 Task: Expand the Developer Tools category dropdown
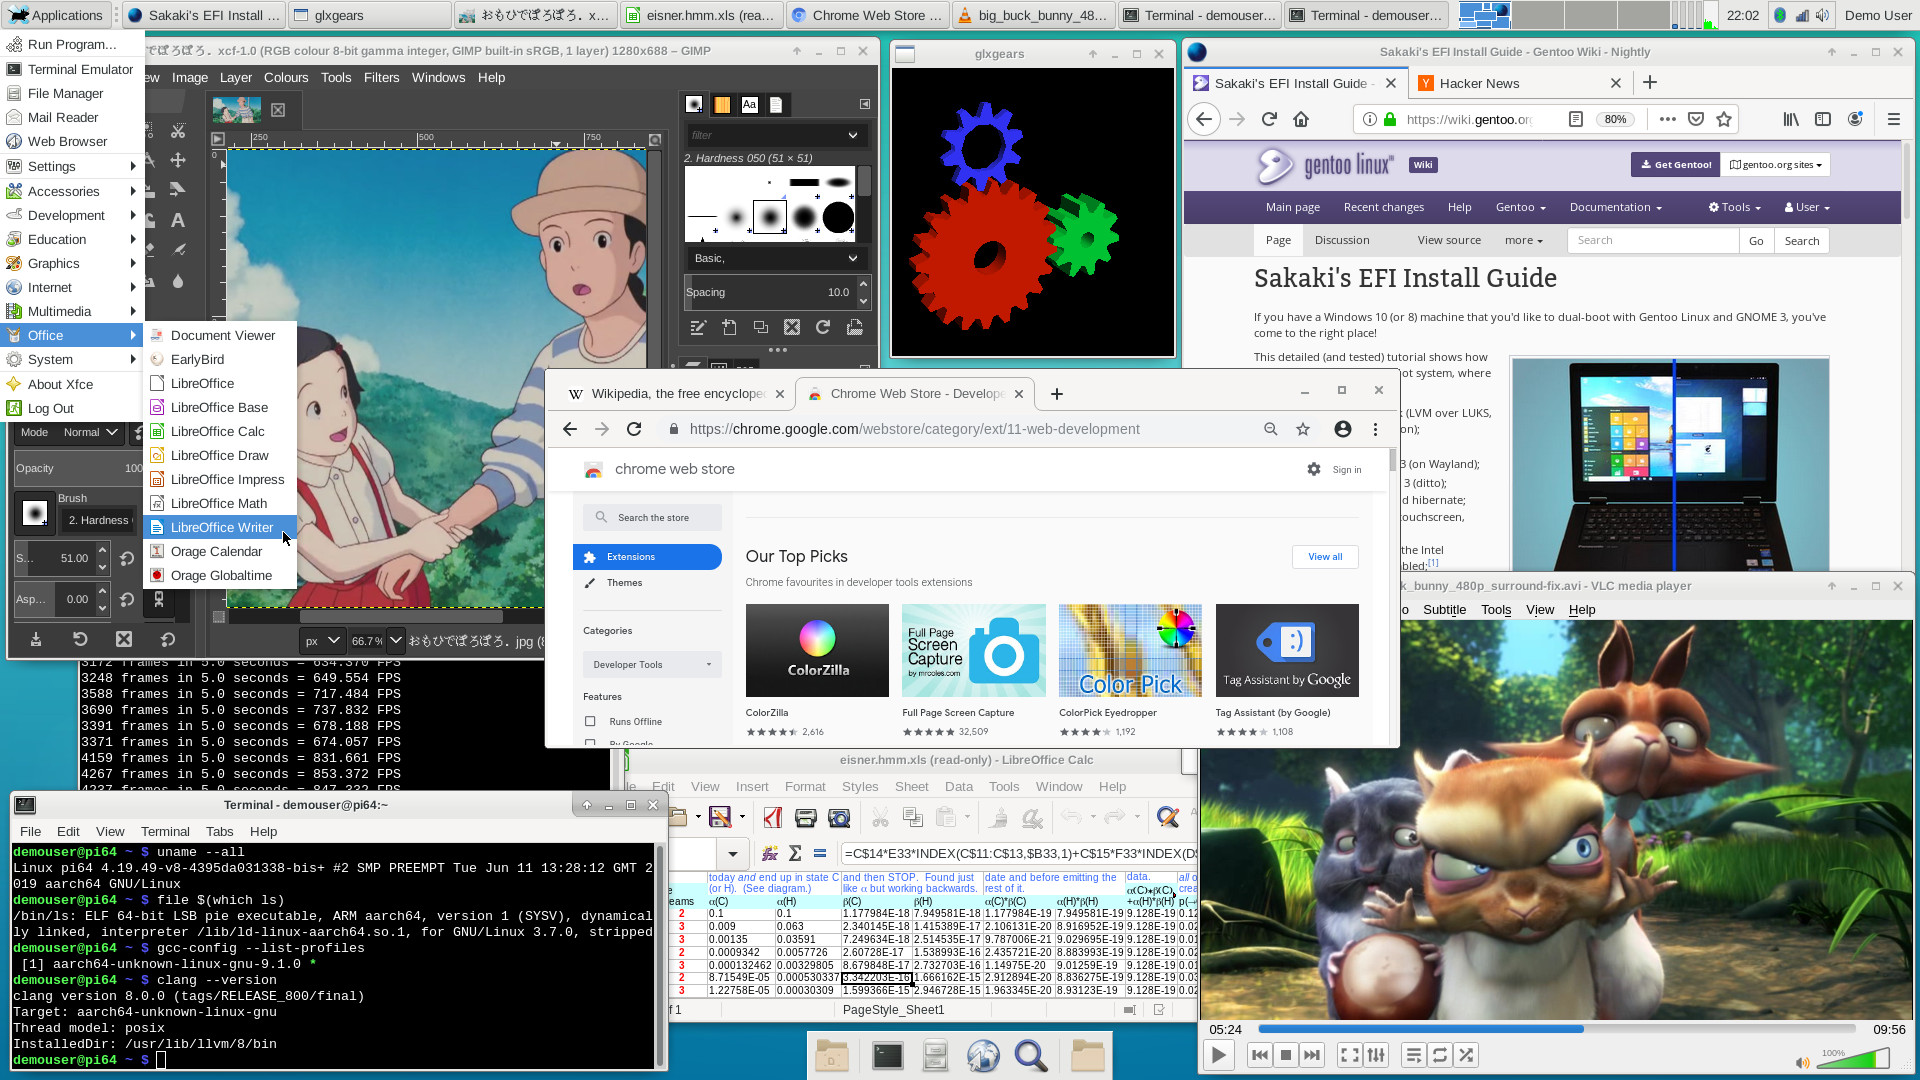(651, 664)
